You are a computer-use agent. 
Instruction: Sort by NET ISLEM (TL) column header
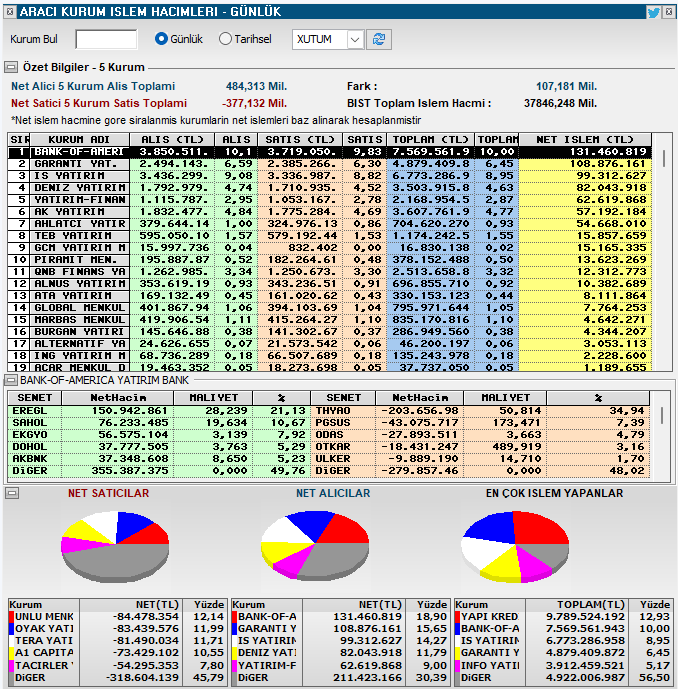(585, 139)
